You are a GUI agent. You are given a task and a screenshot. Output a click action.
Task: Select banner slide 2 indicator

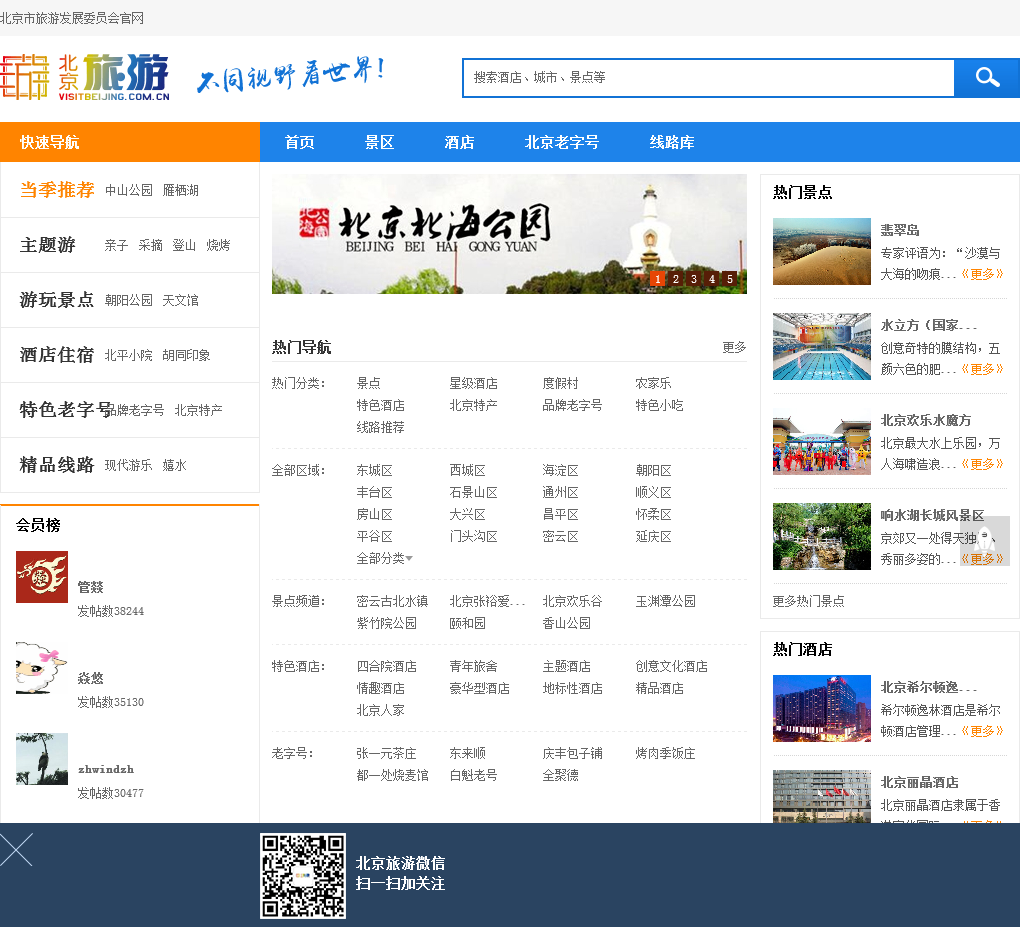click(x=676, y=279)
